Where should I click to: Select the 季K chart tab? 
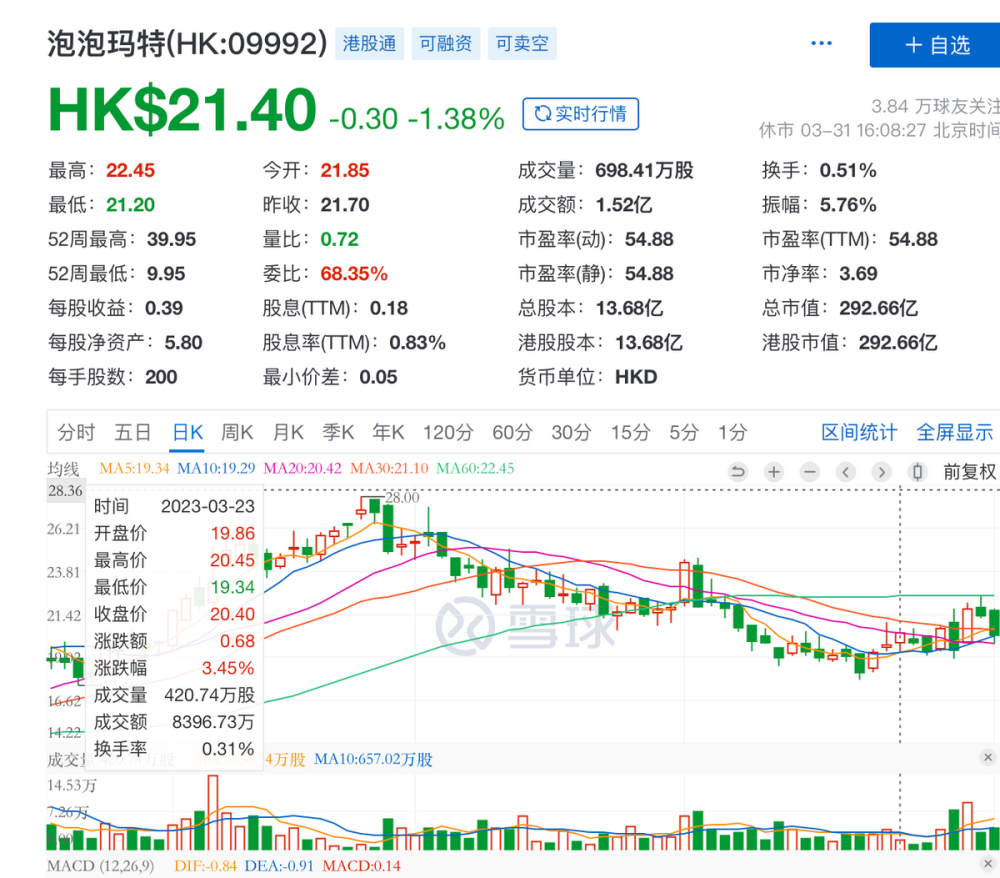[x=338, y=432]
